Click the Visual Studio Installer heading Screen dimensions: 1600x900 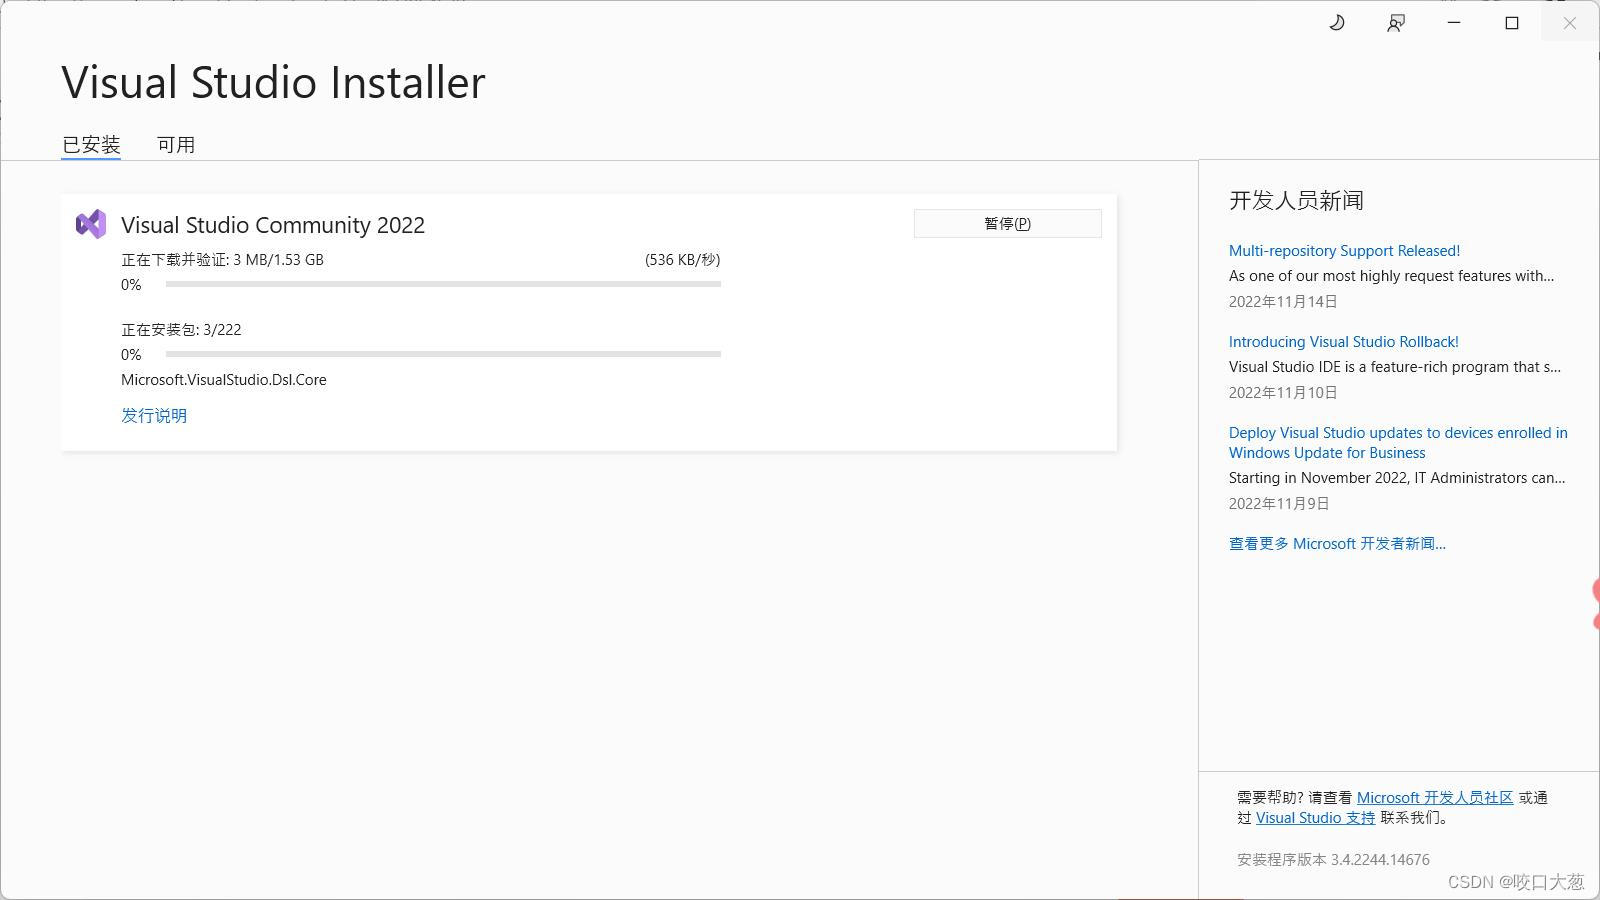[x=273, y=82]
